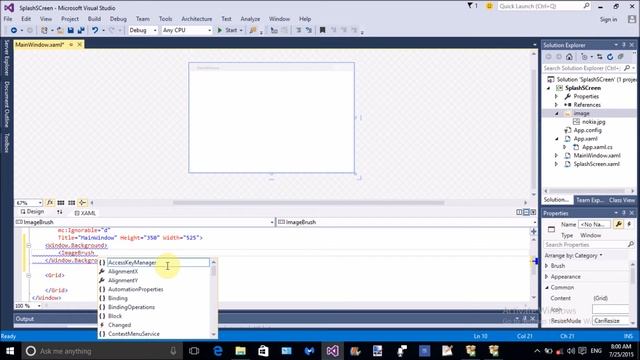Select SplashScreen.xaml in Solution Explorer

(x=596, y=164)
